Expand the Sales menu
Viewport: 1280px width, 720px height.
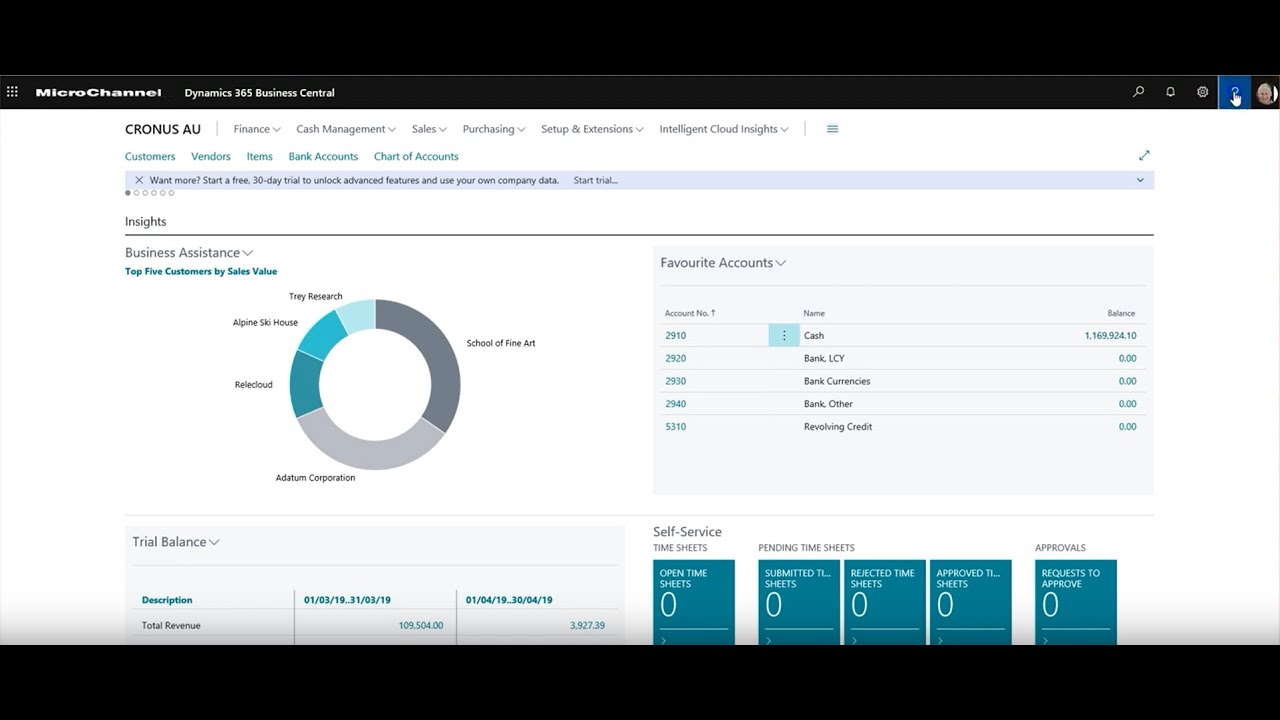(429, 129)
